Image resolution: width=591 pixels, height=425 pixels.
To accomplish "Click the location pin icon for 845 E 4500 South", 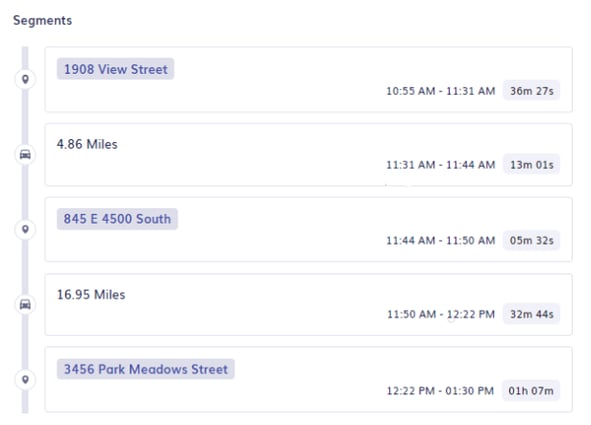I will (x=25, y=229).
